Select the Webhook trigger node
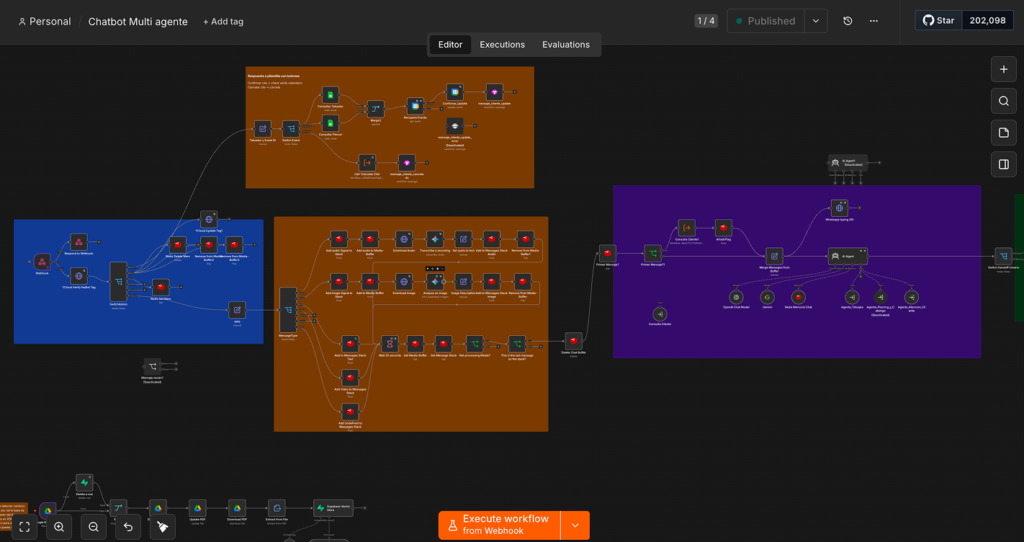1024x542 pixels. click(42, 262)
